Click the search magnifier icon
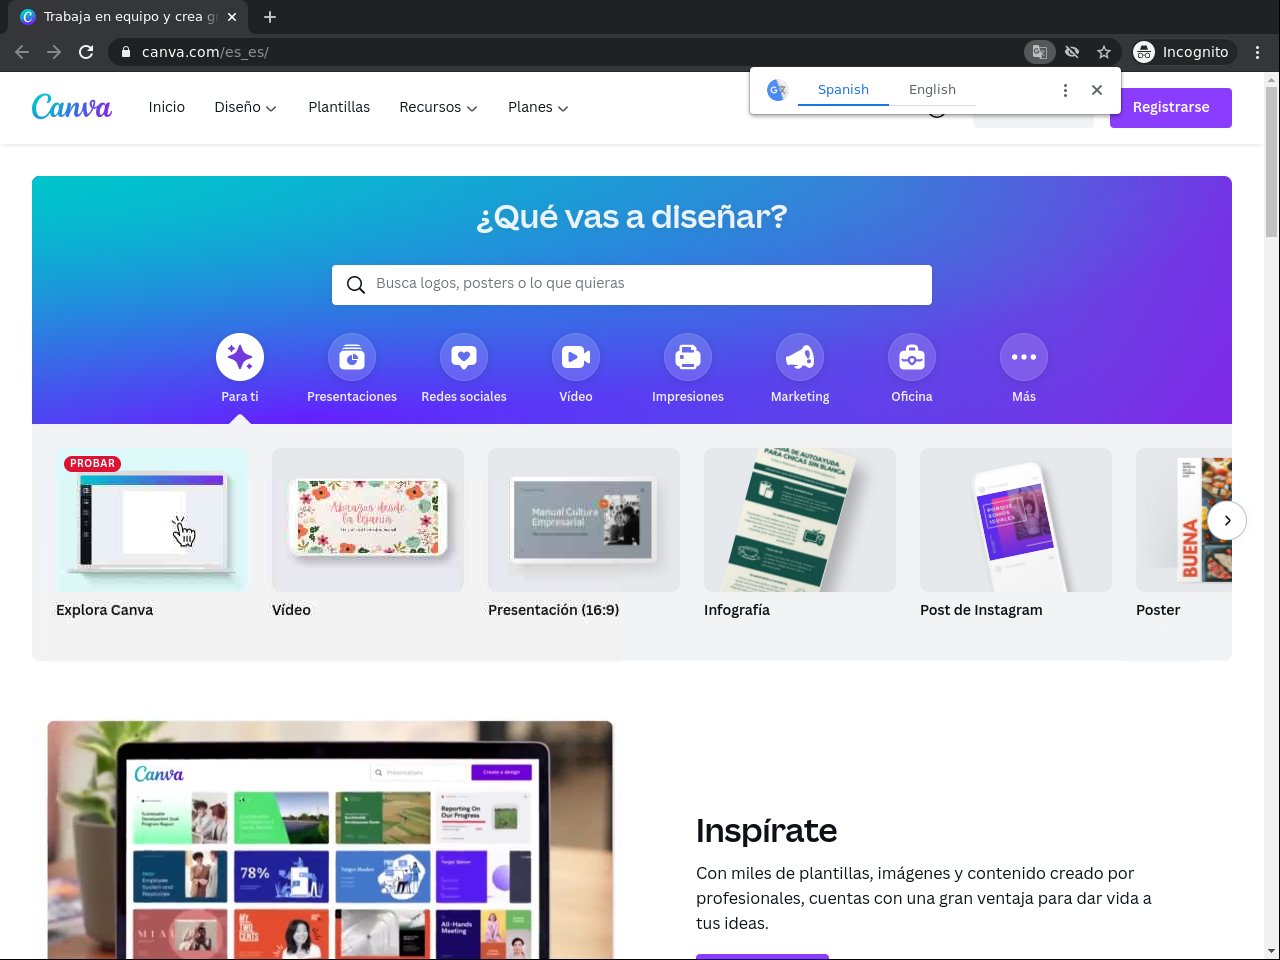 coord(355,285)
